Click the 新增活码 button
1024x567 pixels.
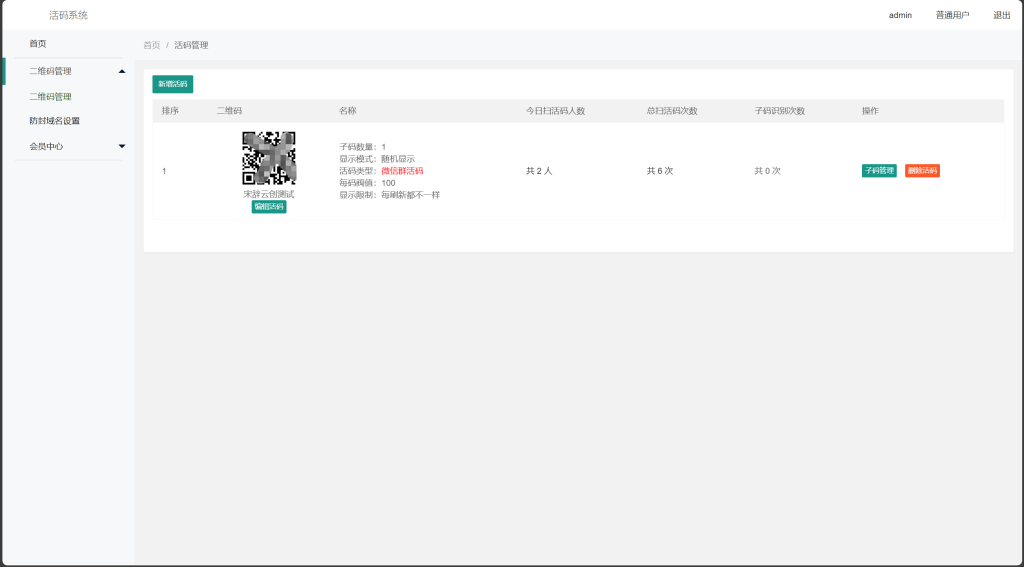pyautogui.click(x=172, y=84)
